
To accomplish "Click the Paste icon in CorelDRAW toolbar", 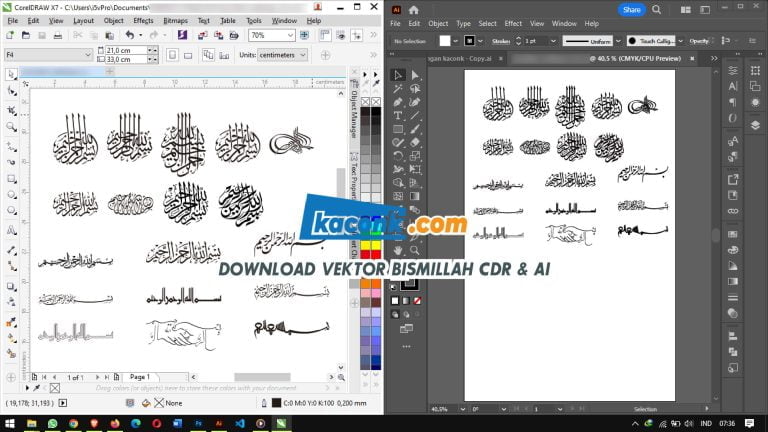I will (x=110, y=35).
